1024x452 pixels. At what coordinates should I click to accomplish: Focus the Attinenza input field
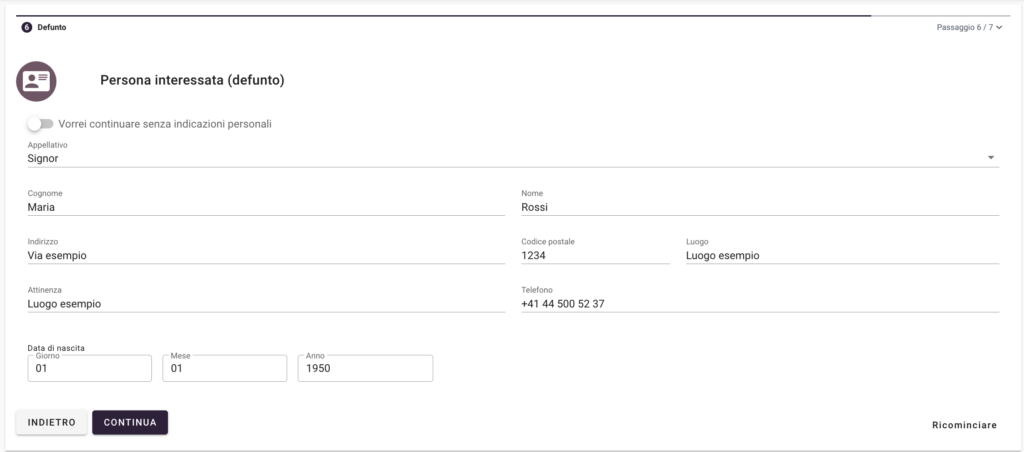[265, 304]
